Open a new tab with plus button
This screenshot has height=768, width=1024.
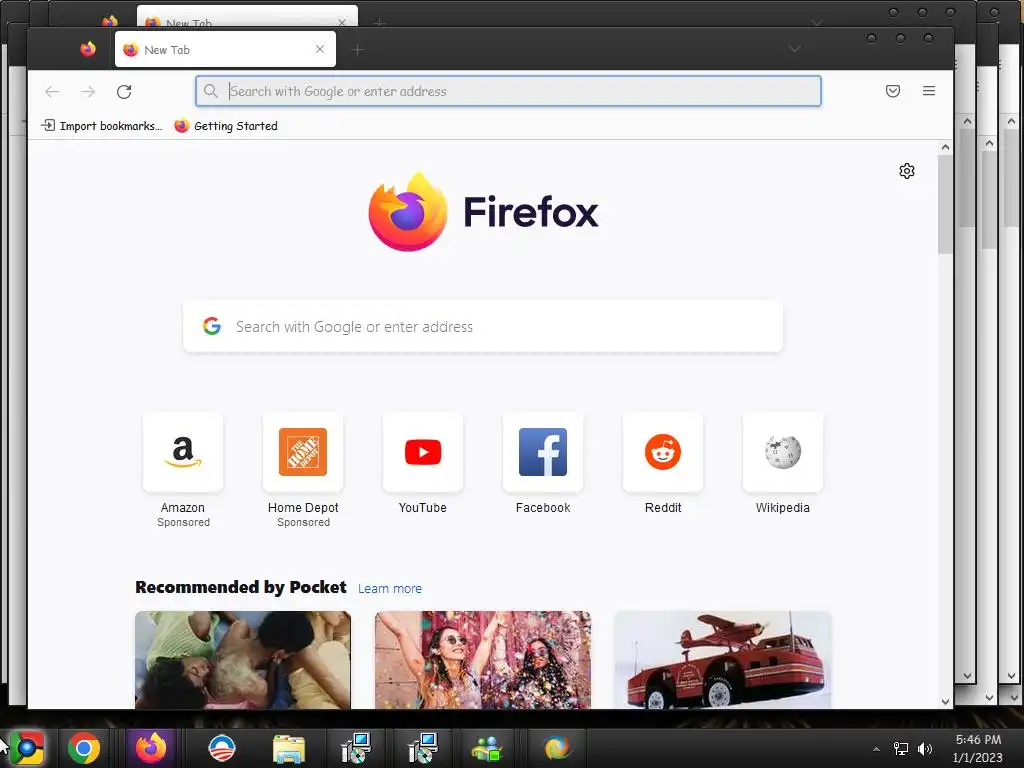357,50
